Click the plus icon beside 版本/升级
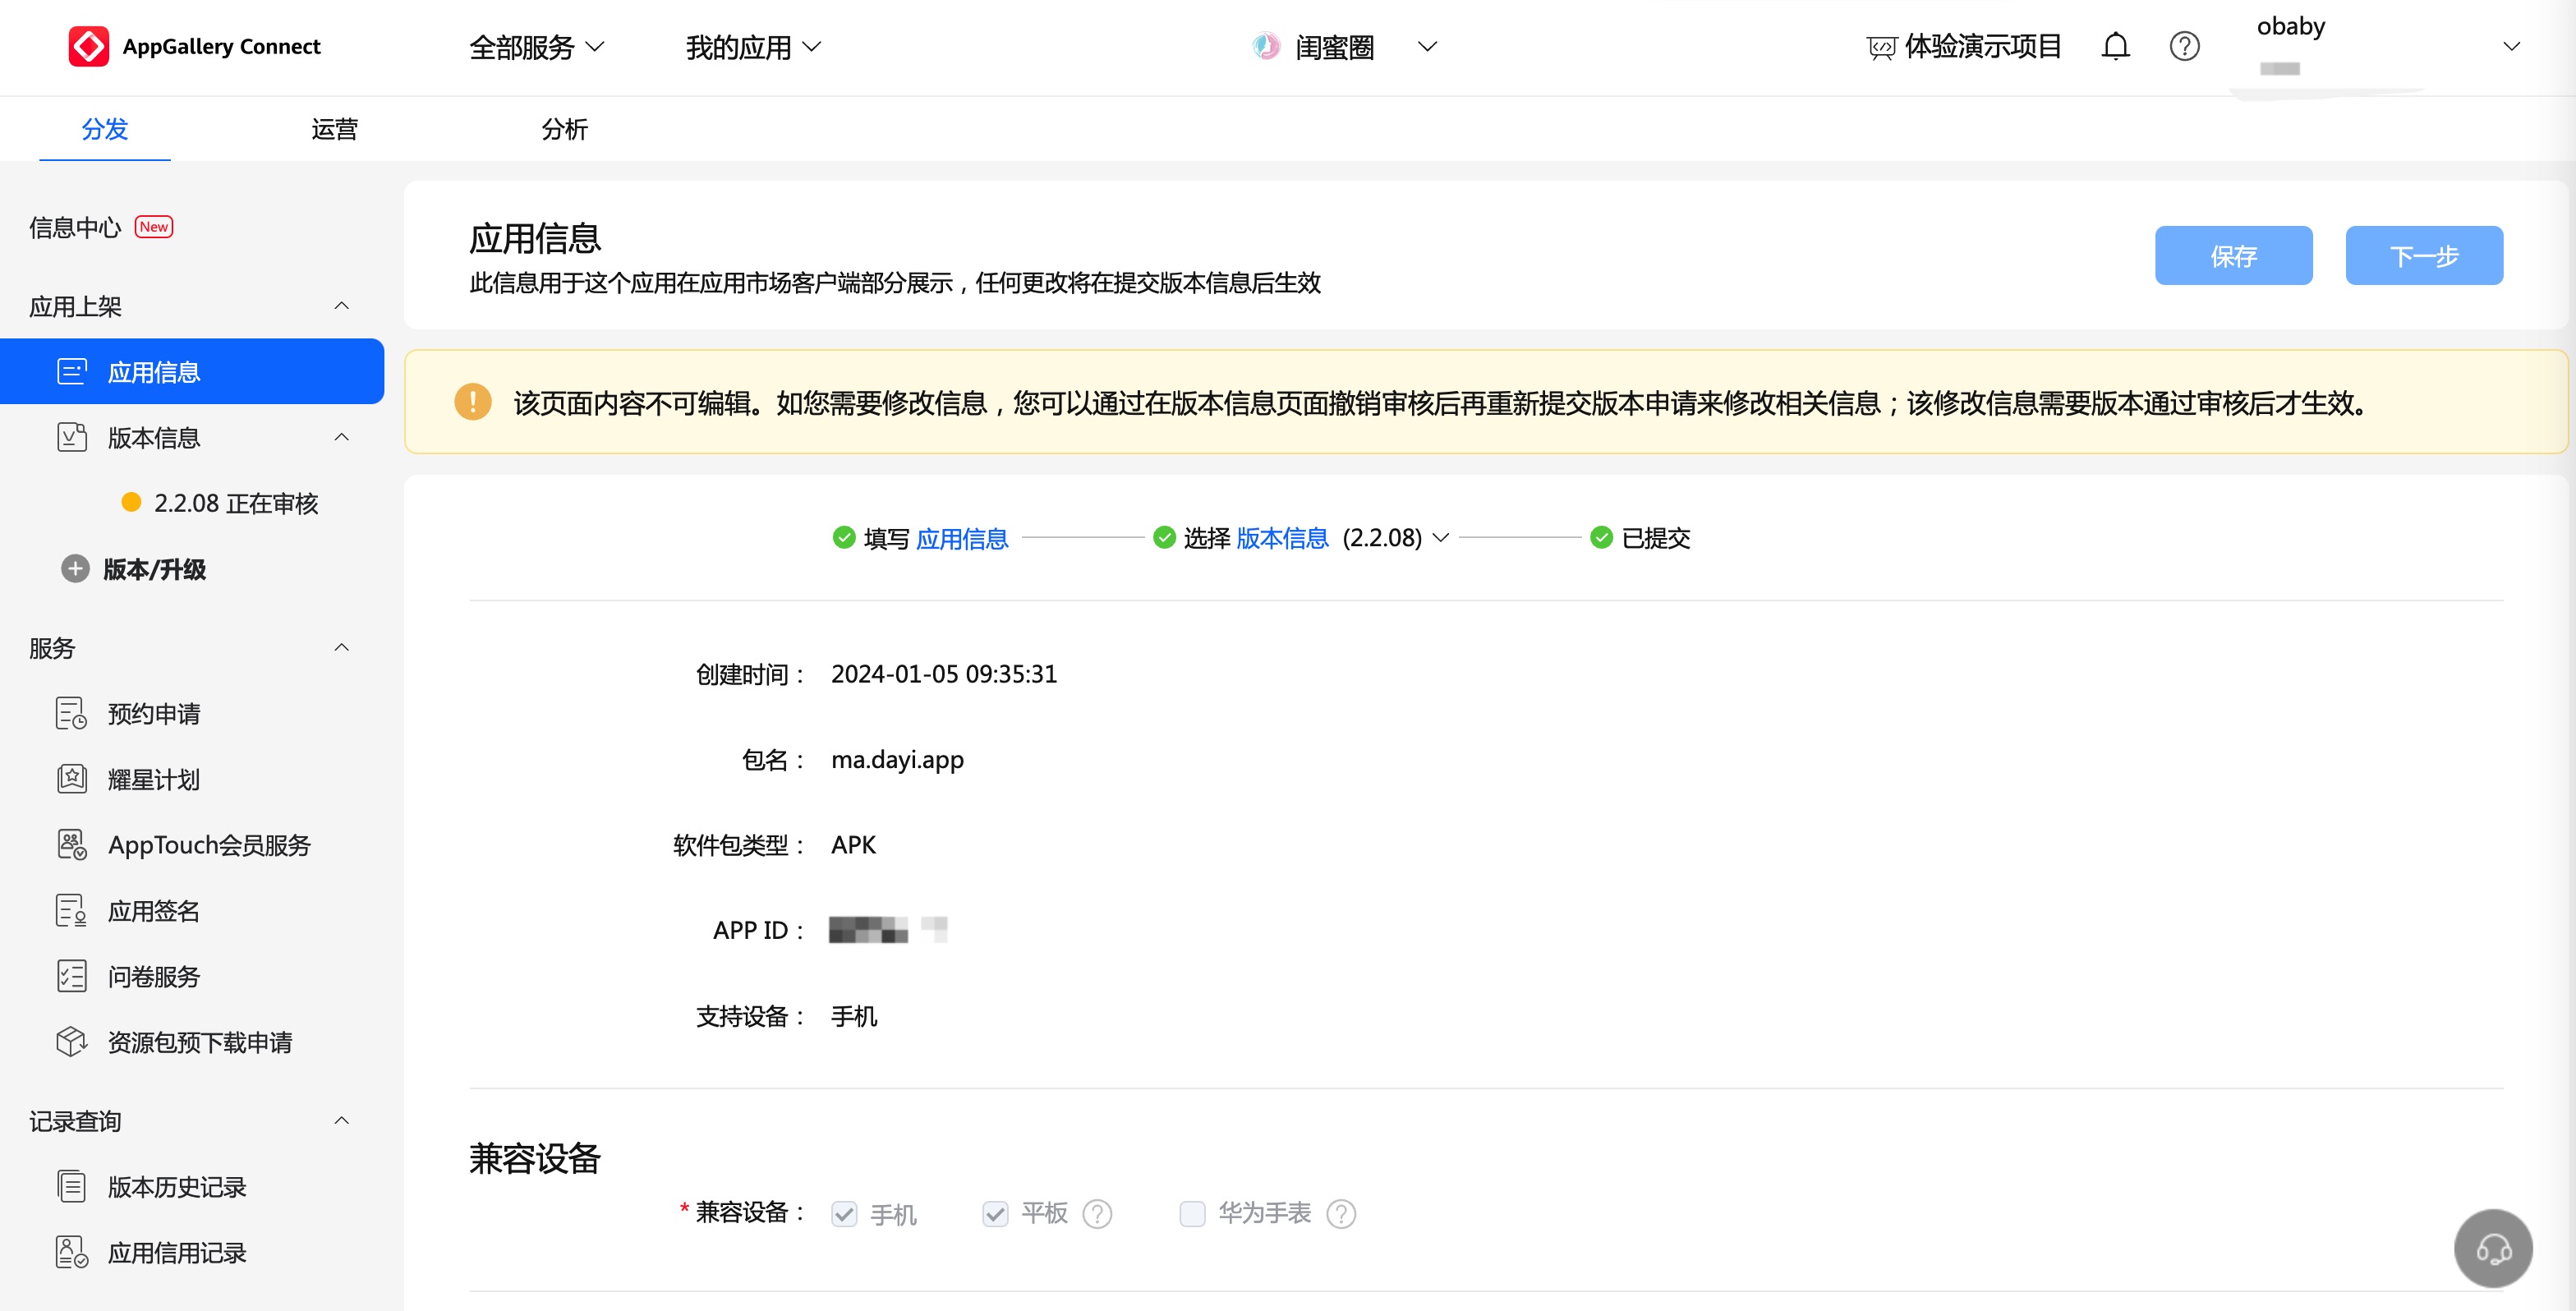Viewport: 2576px width, 1311px height. point(75,569)
